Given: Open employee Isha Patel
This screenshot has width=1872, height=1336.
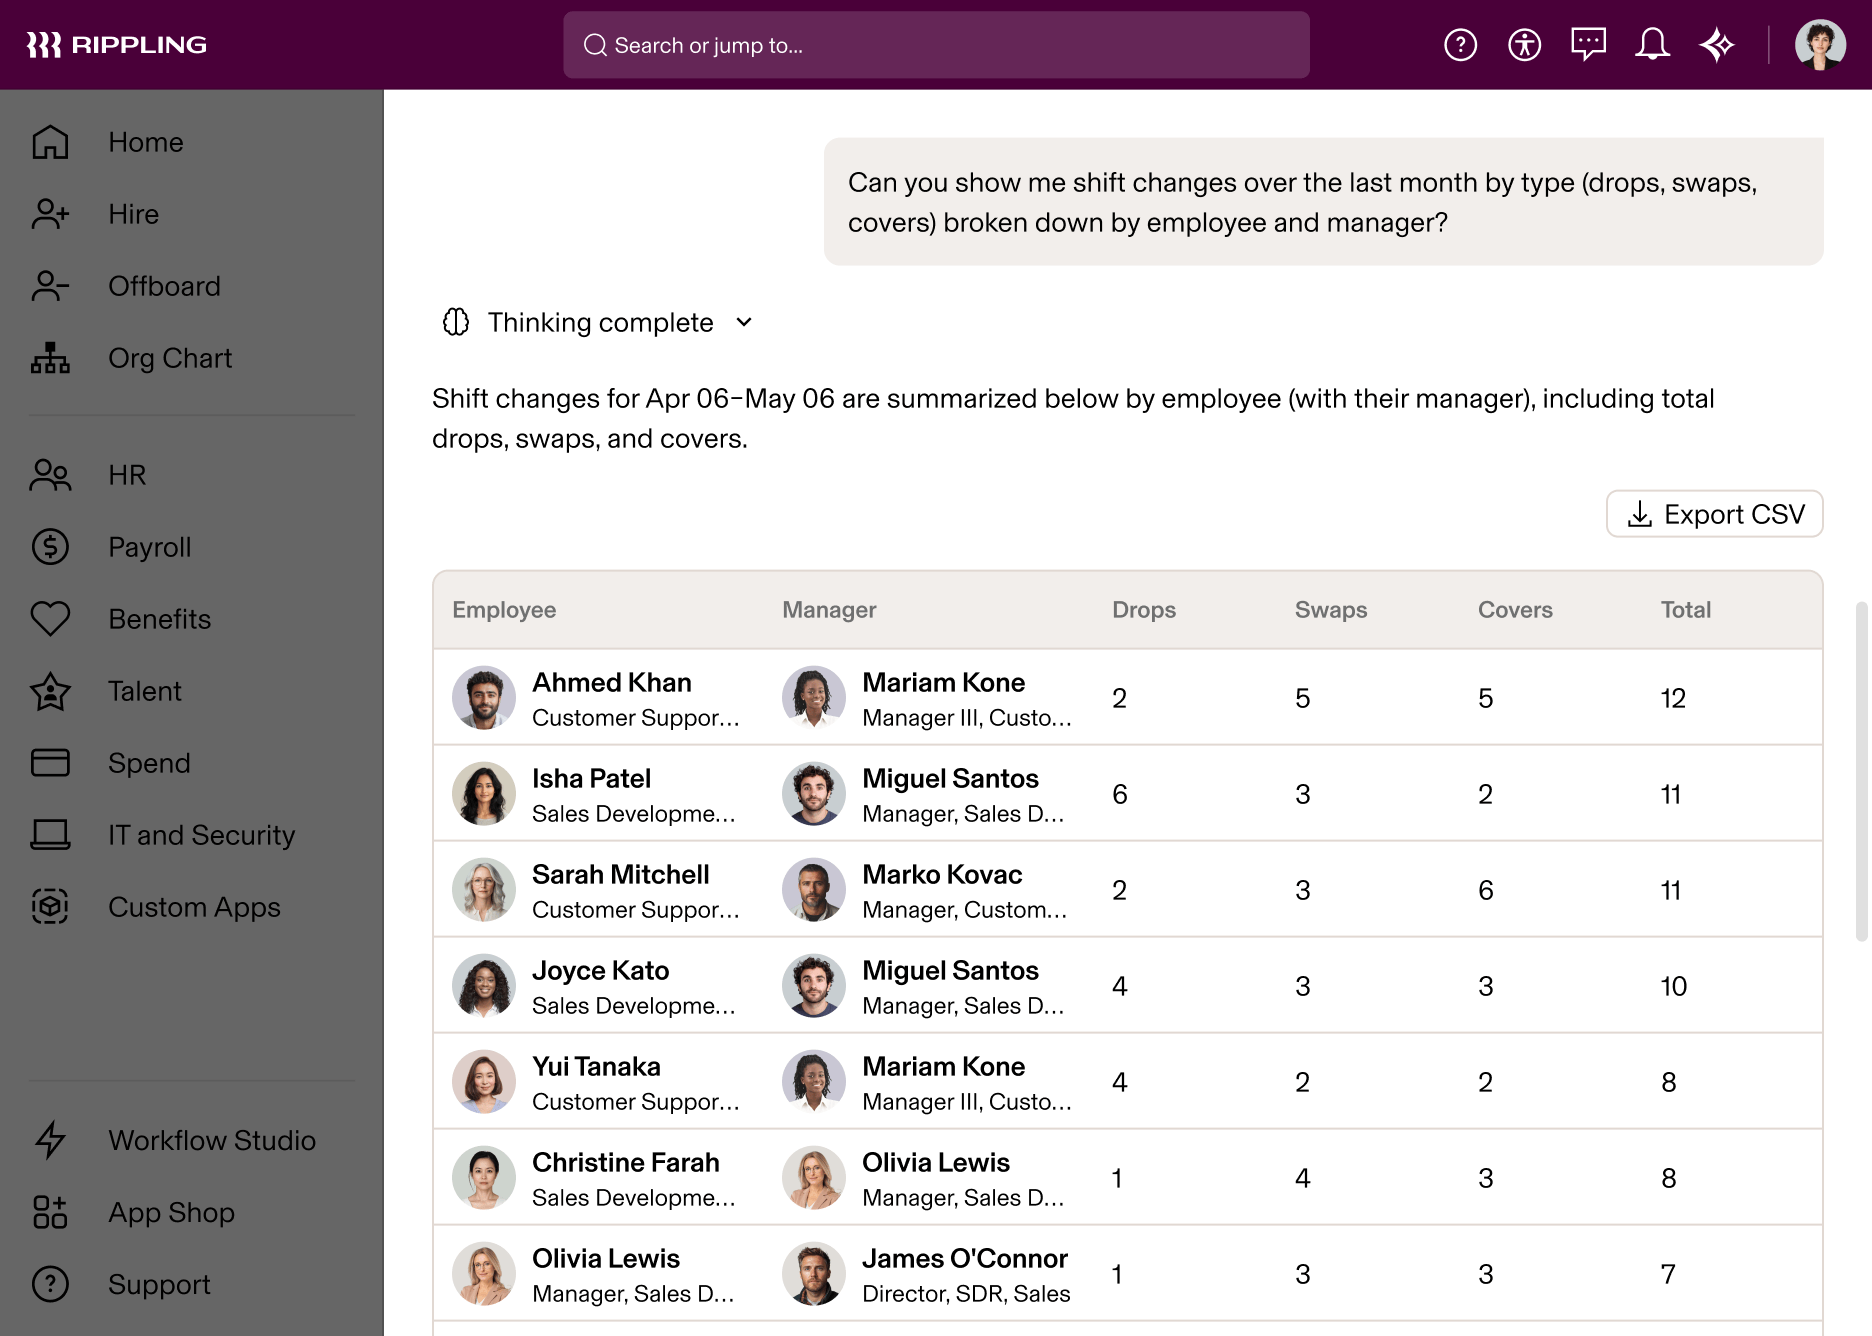Looking at the screenshot, I should coord(591,778).
